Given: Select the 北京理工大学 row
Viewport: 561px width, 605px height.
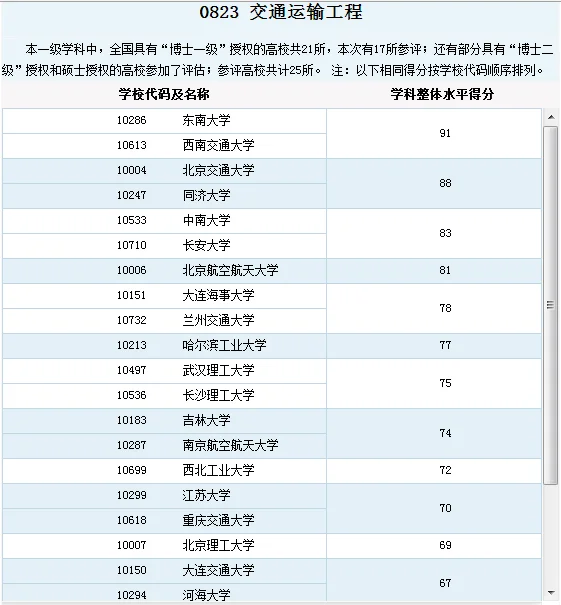Looking at the screenshot, I should tap(164, 546).
